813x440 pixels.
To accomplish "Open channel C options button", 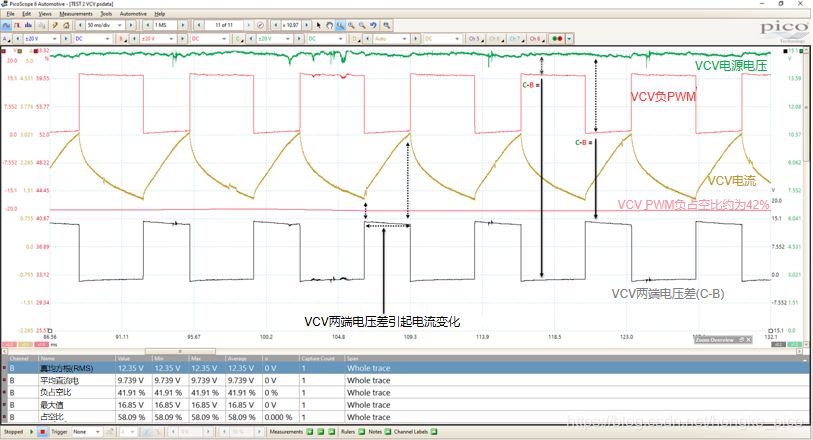I will [x=239, y=39].
